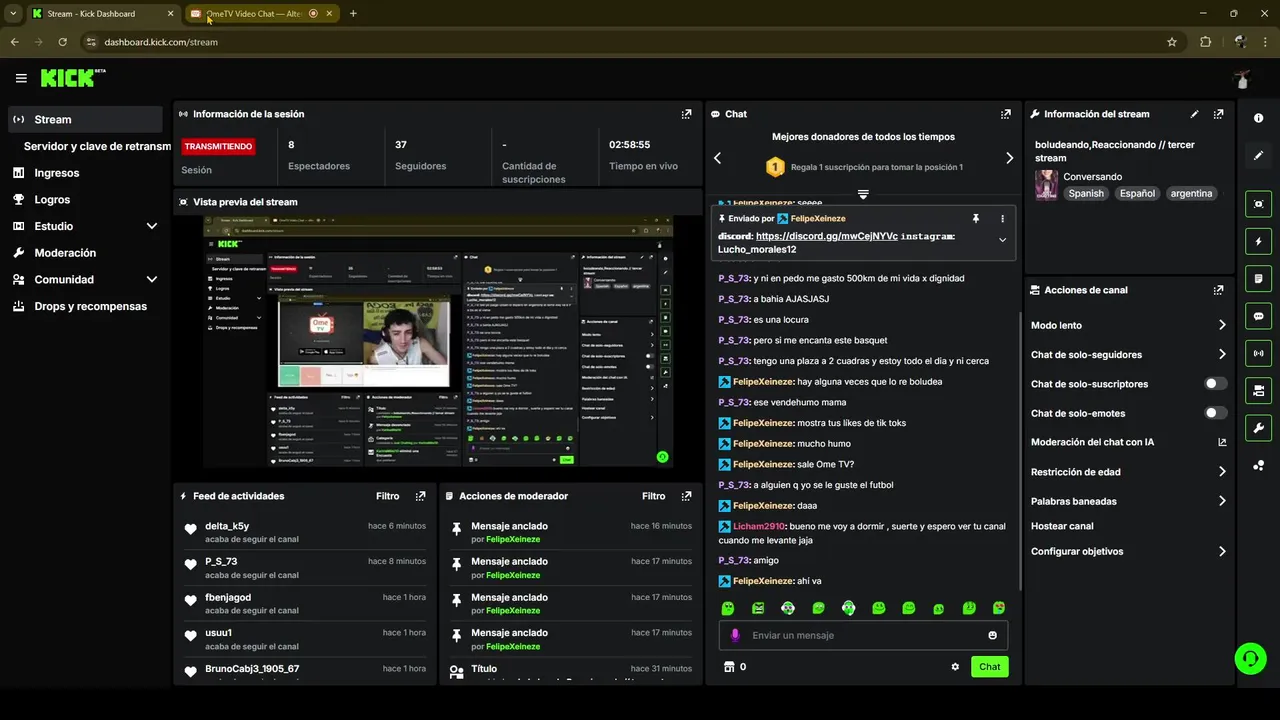Open the shop icon below message box
The width and height of the screenshot is (1280, 720).
729,667
